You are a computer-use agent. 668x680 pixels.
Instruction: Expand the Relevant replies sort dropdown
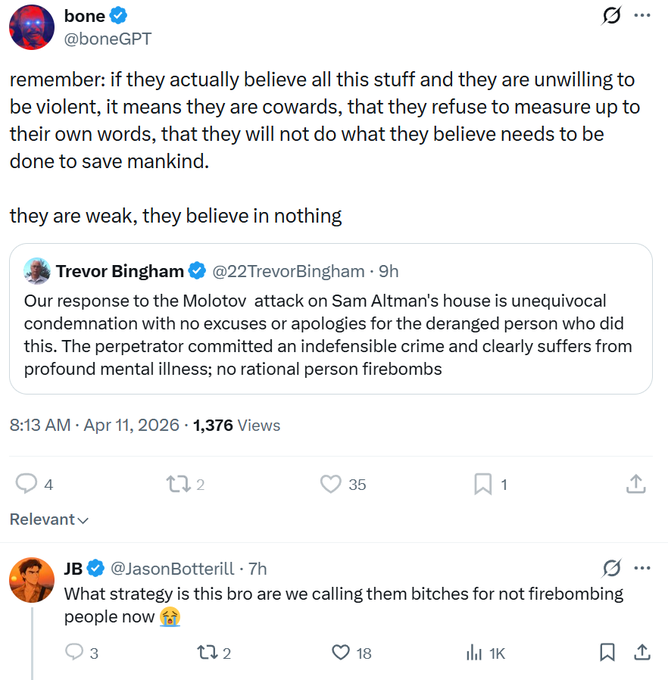click(49, 519)
